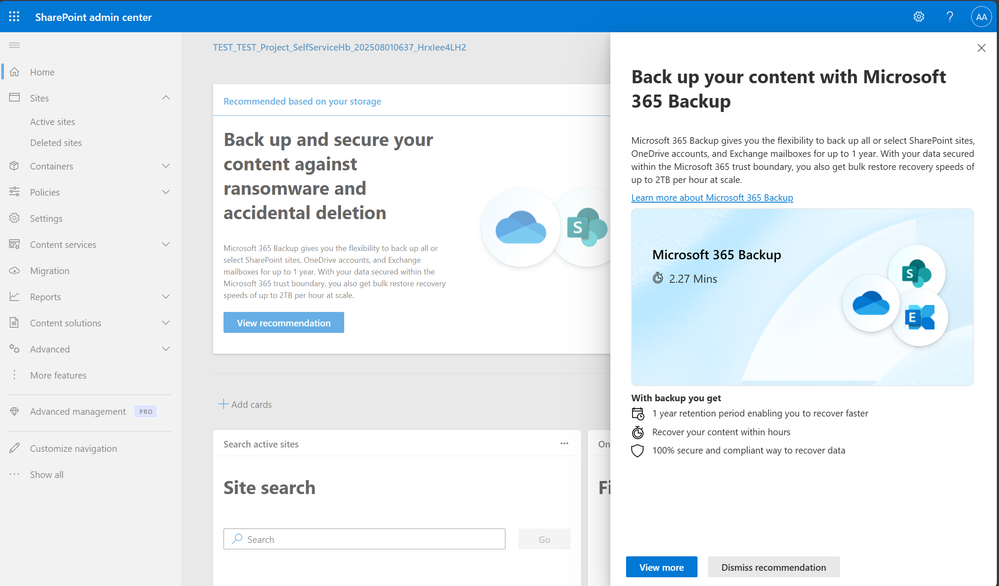Click 'Recover your content within hours' text

[721, 432]
